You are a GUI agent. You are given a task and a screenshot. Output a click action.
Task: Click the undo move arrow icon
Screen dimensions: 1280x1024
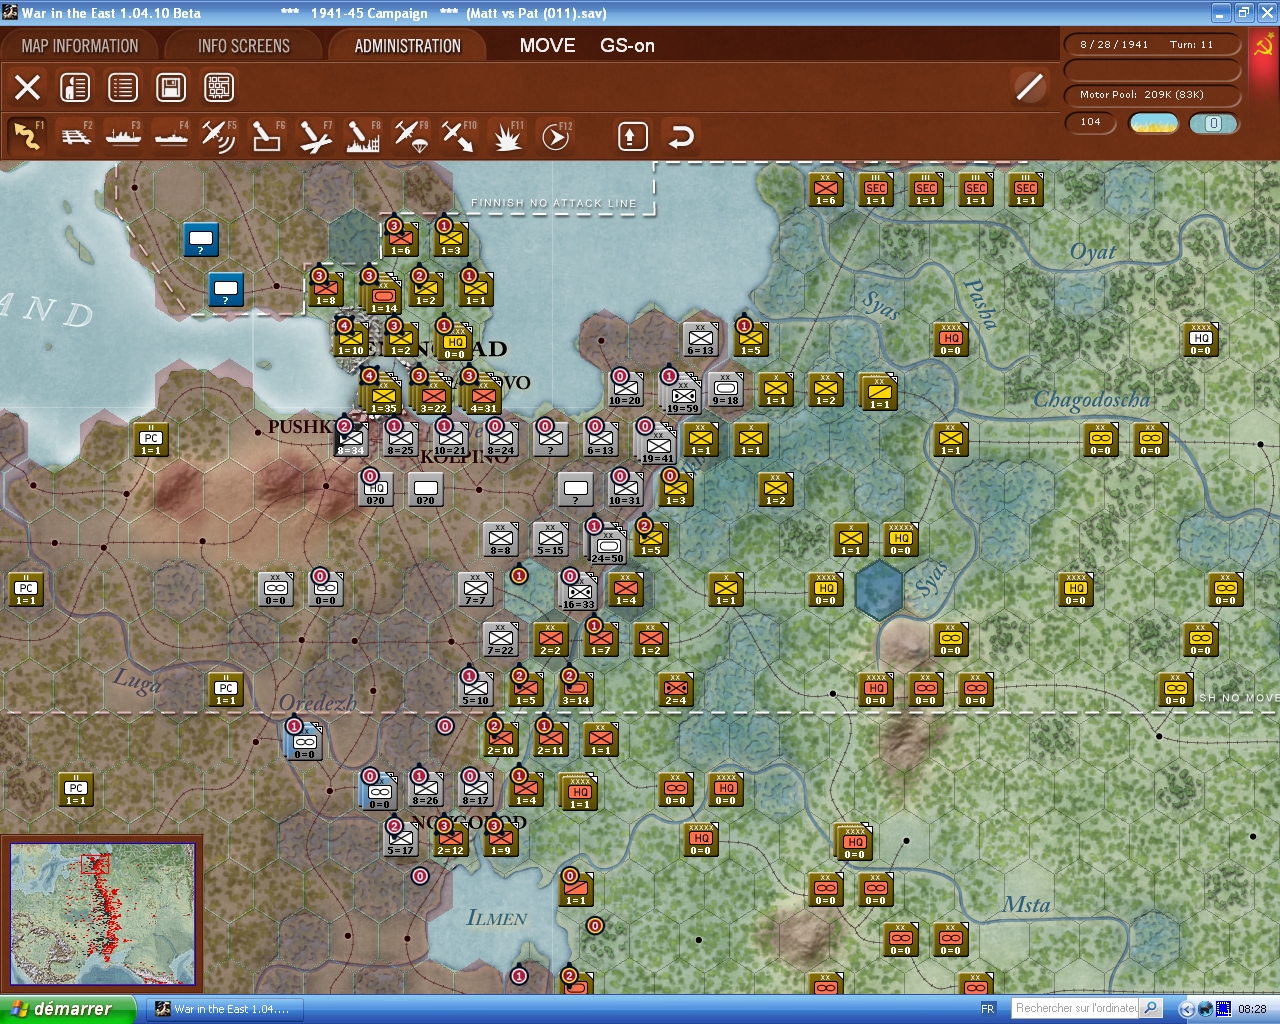681,136
